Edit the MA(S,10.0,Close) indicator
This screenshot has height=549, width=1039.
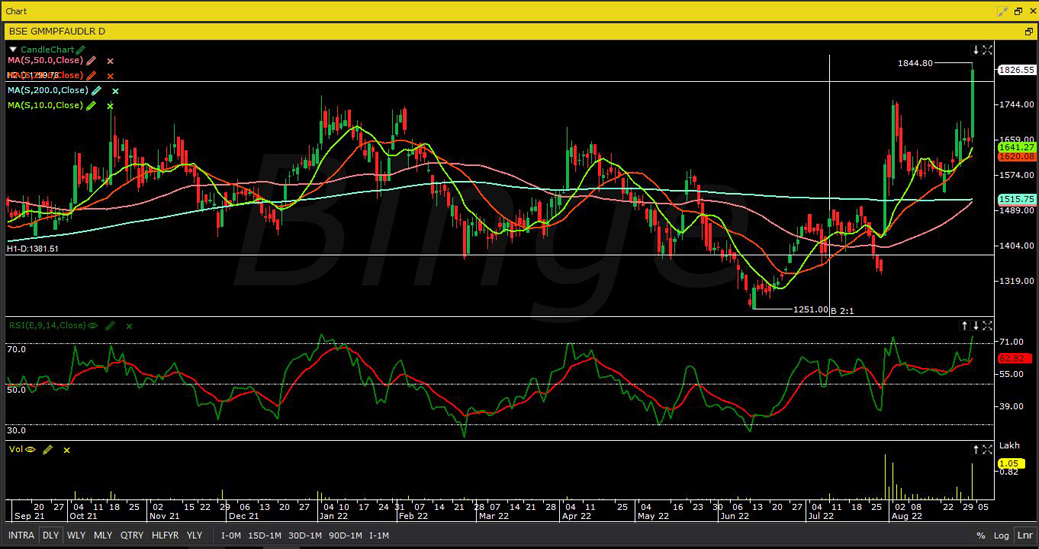tap(91, 106)
